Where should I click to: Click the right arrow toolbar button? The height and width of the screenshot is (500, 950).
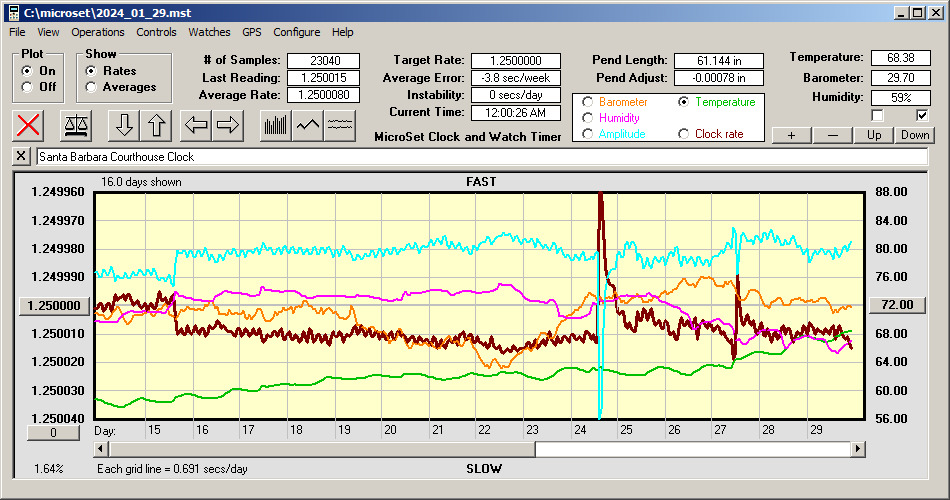click(x=228, y=125)
